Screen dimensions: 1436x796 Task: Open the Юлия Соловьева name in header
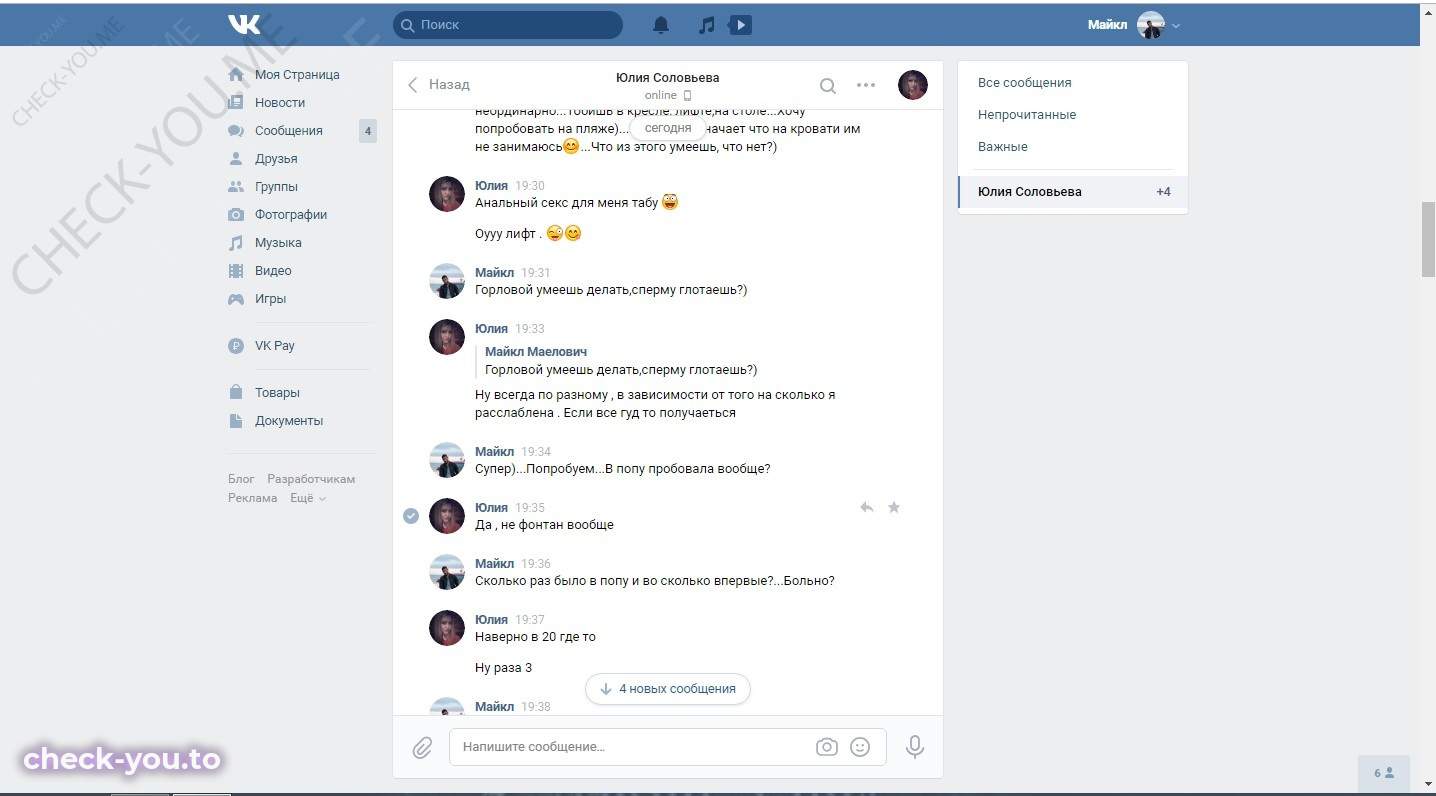[667, 77]
